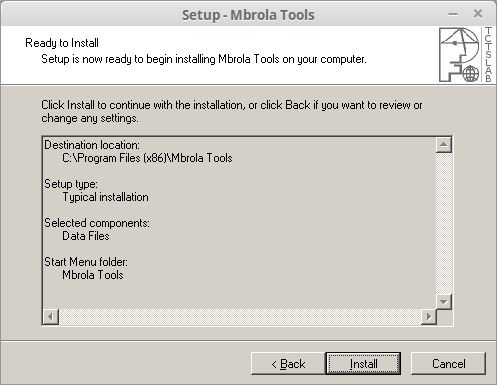
Task: Click the horizontal scroll right arrow
Action: point(429,316)
